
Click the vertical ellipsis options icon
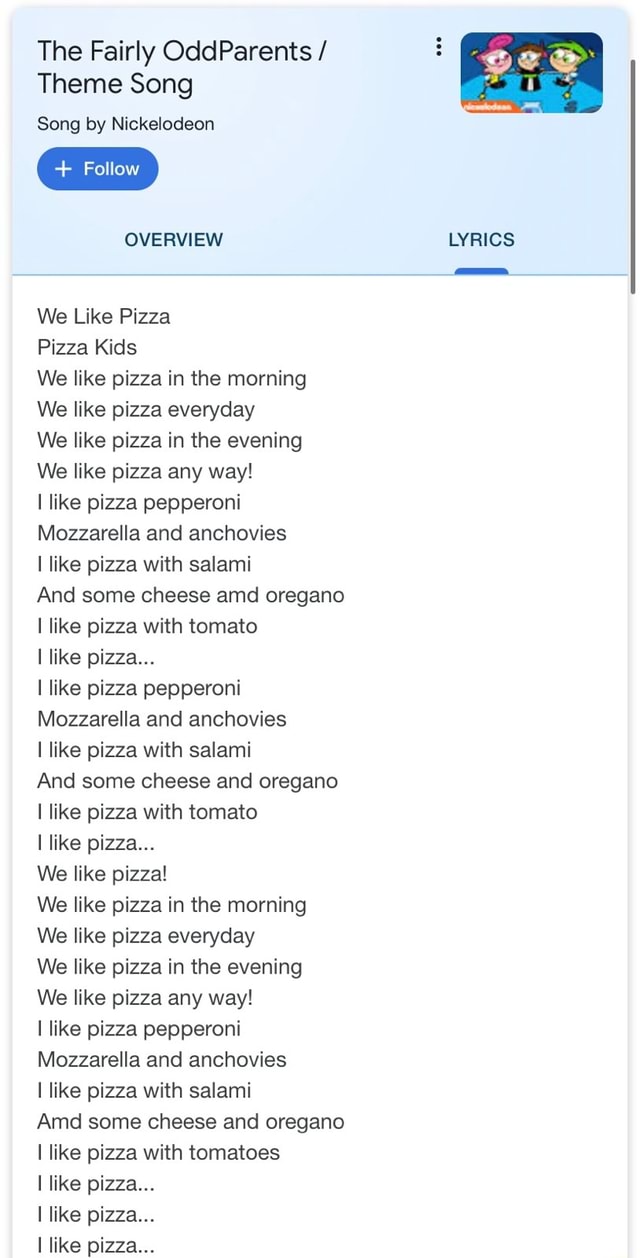[x=438, y=47]
